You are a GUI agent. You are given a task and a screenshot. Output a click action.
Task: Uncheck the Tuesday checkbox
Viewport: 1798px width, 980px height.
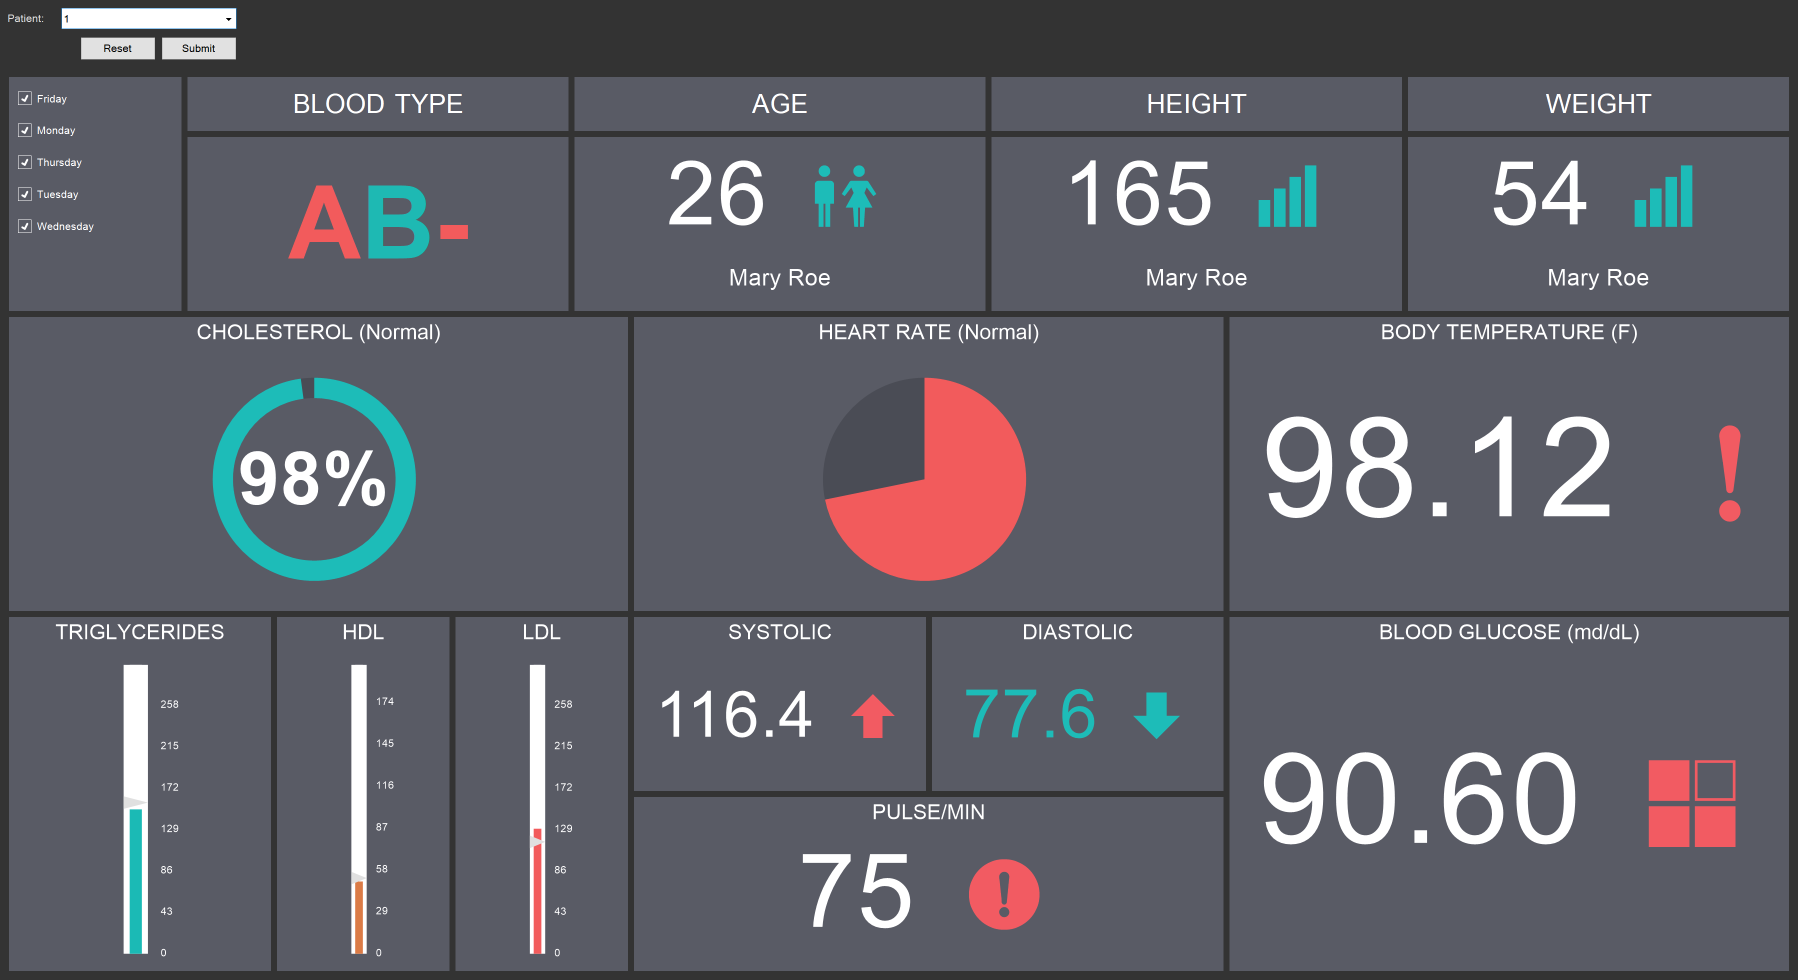point(24,194)
